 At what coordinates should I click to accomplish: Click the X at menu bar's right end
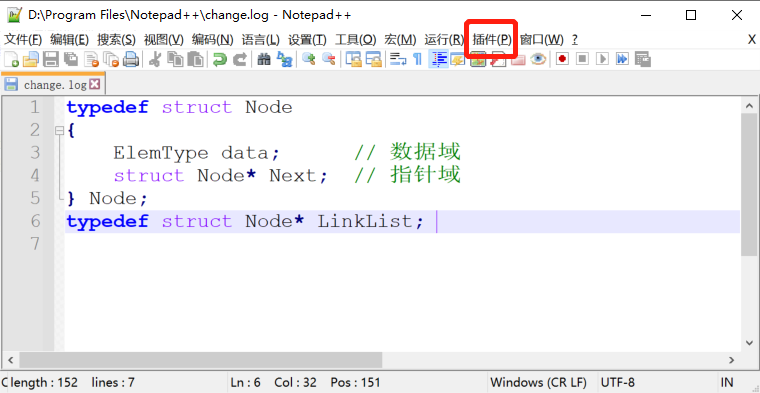(x=751, y=39)
